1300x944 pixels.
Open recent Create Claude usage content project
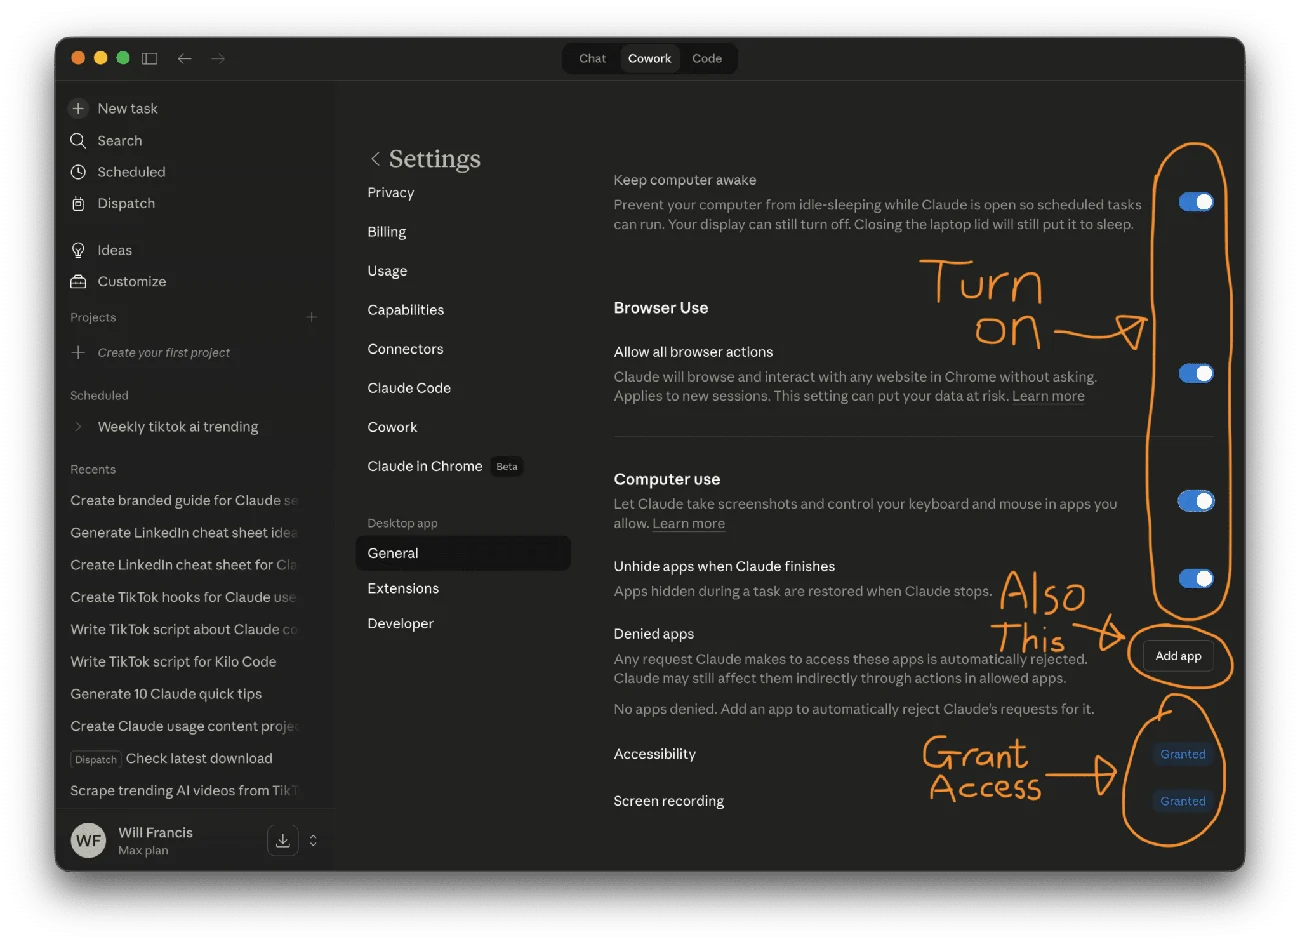[184, 726]
